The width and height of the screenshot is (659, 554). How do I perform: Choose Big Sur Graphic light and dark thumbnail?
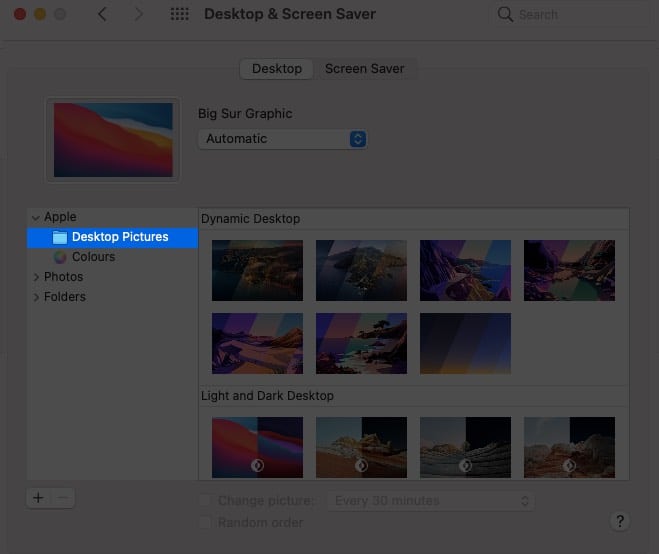point(257,447)
